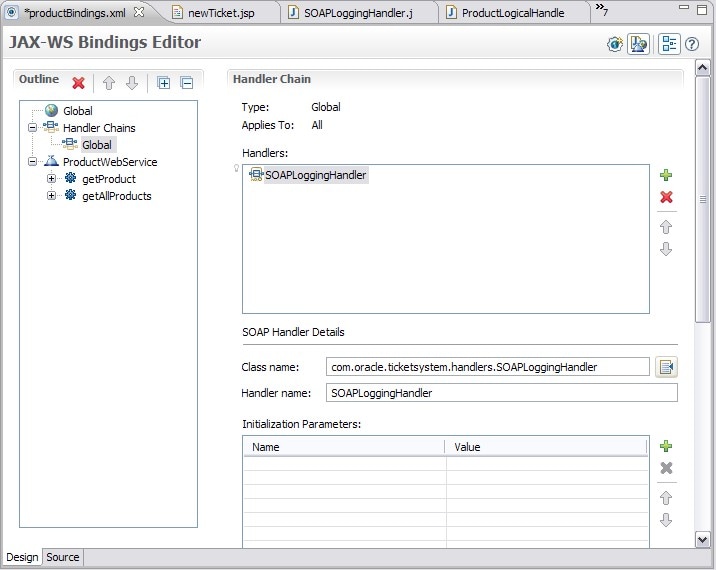Screen dimensions: 716x570
Task: Maximize the editor area
Action: [702, 10]
